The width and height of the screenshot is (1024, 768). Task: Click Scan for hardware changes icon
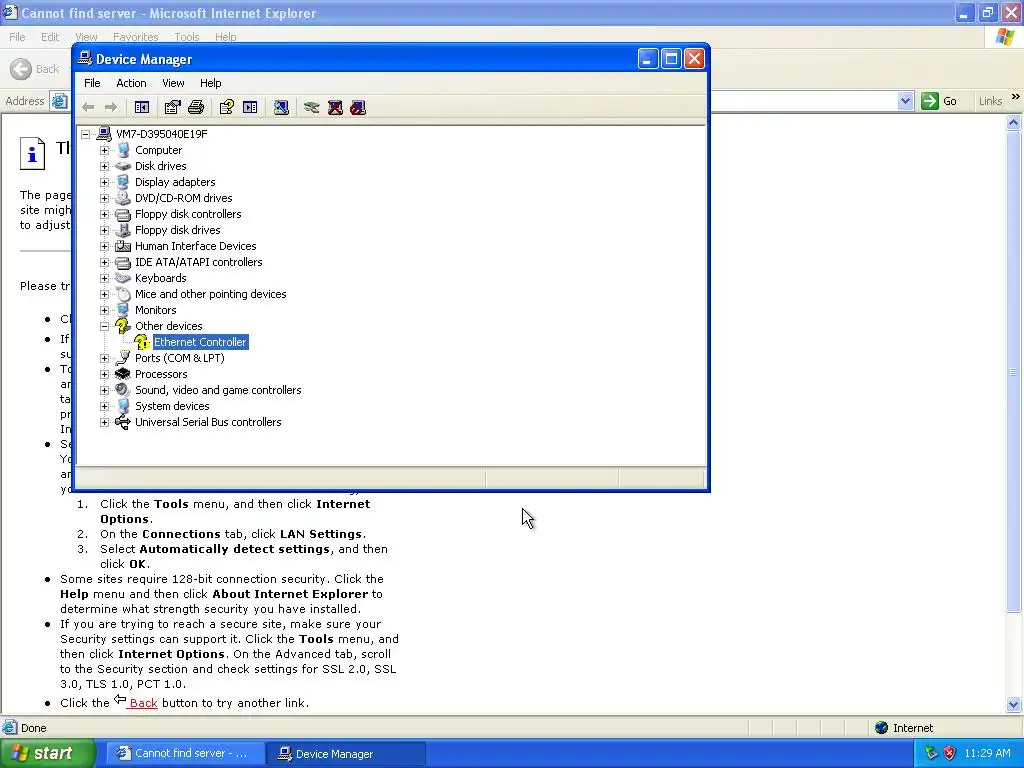pyautogui.click(x=281, y=107)
